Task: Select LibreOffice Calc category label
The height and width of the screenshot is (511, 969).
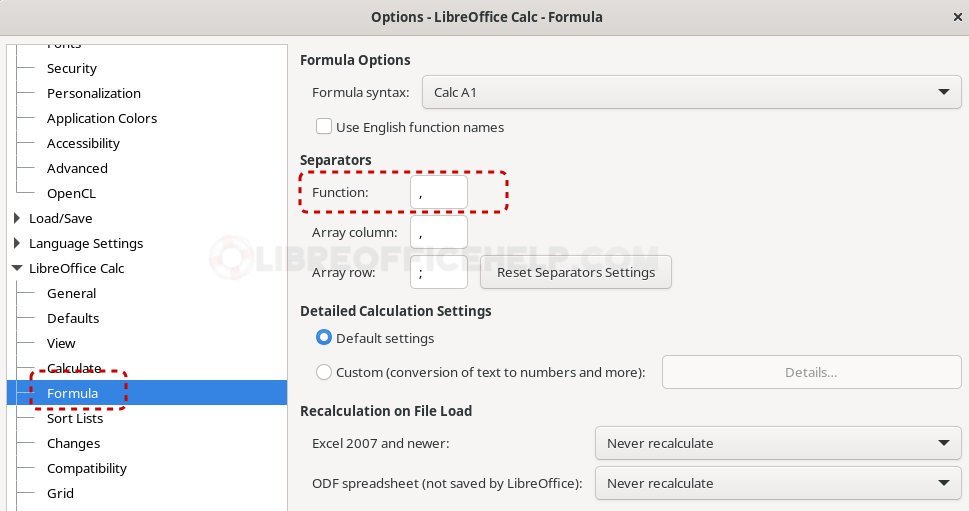Action: (77, 268)
